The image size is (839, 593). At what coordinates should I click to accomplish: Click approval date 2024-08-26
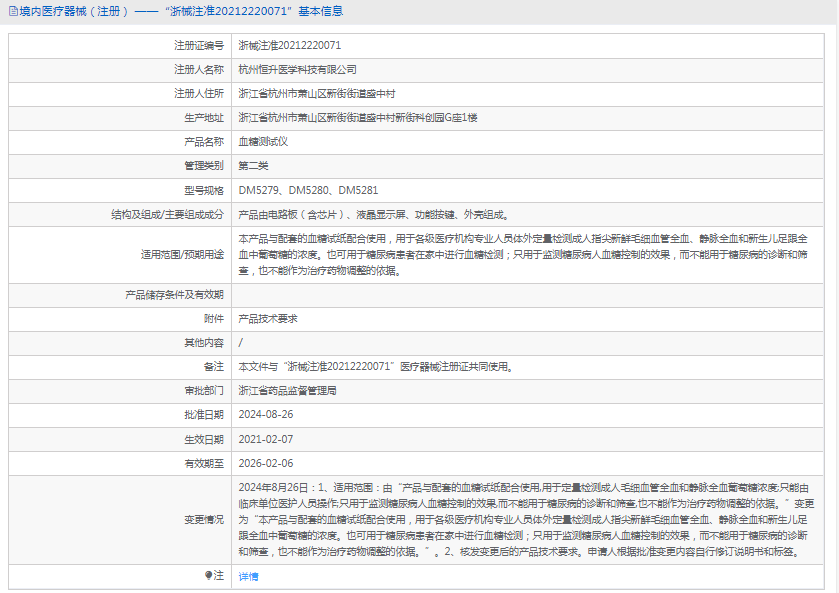pyautogui.click(x=266, y=415)
